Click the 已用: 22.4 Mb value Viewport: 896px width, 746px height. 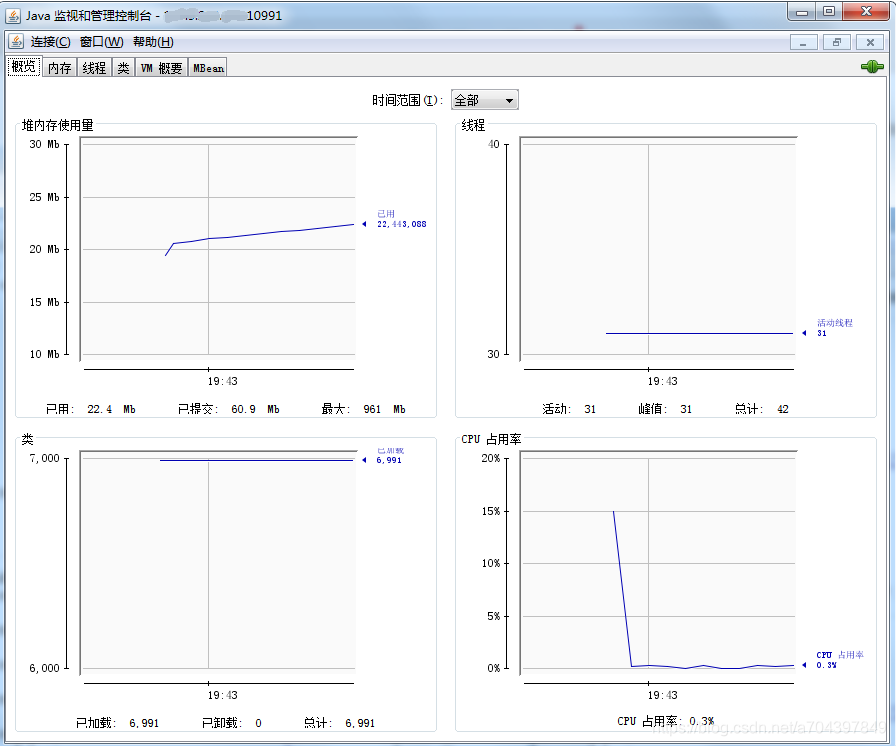[x=90, y=409]
